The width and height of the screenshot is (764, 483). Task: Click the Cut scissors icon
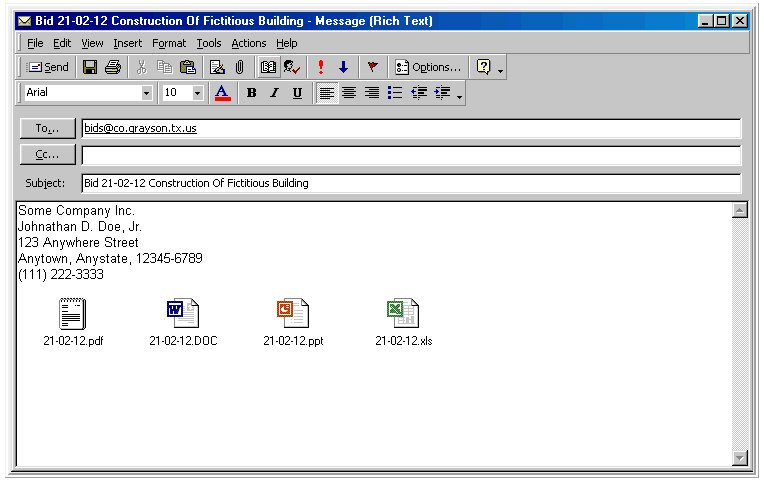click(142, 67)
